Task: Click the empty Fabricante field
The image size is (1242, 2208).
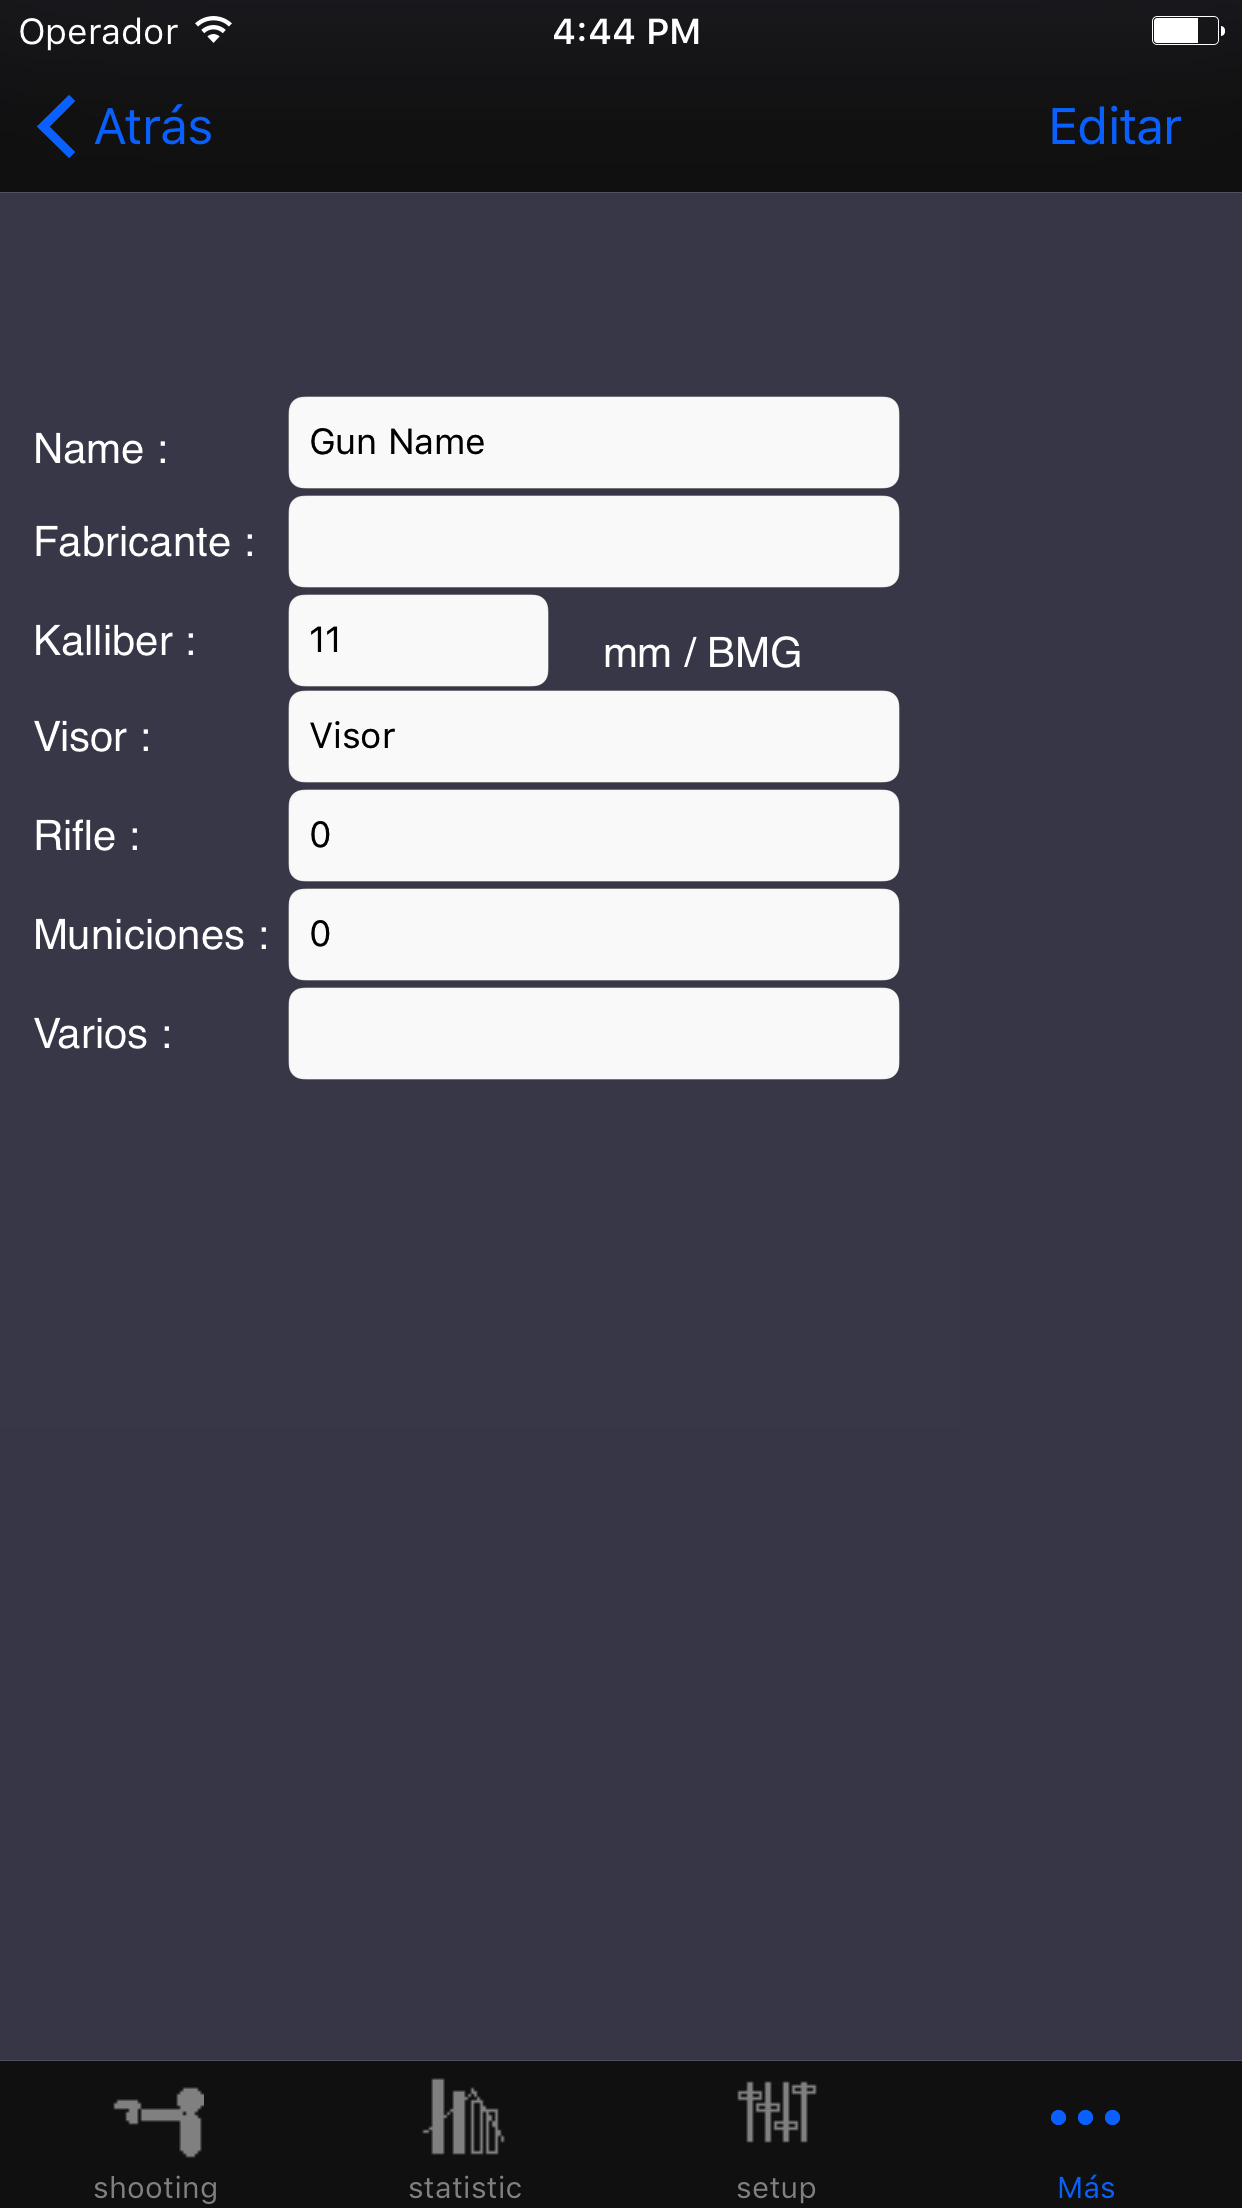Action: [593, 542]
